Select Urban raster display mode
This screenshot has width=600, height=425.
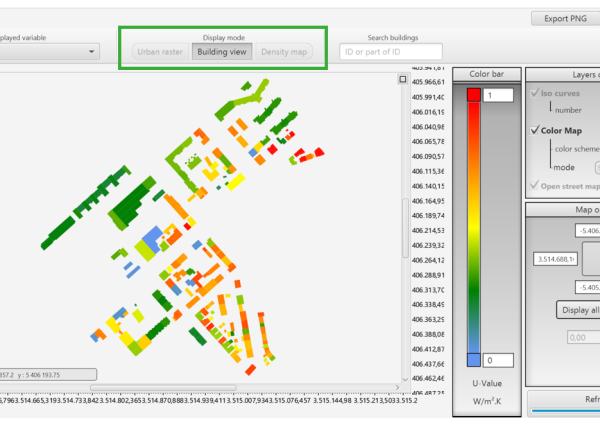coord(160,52)
